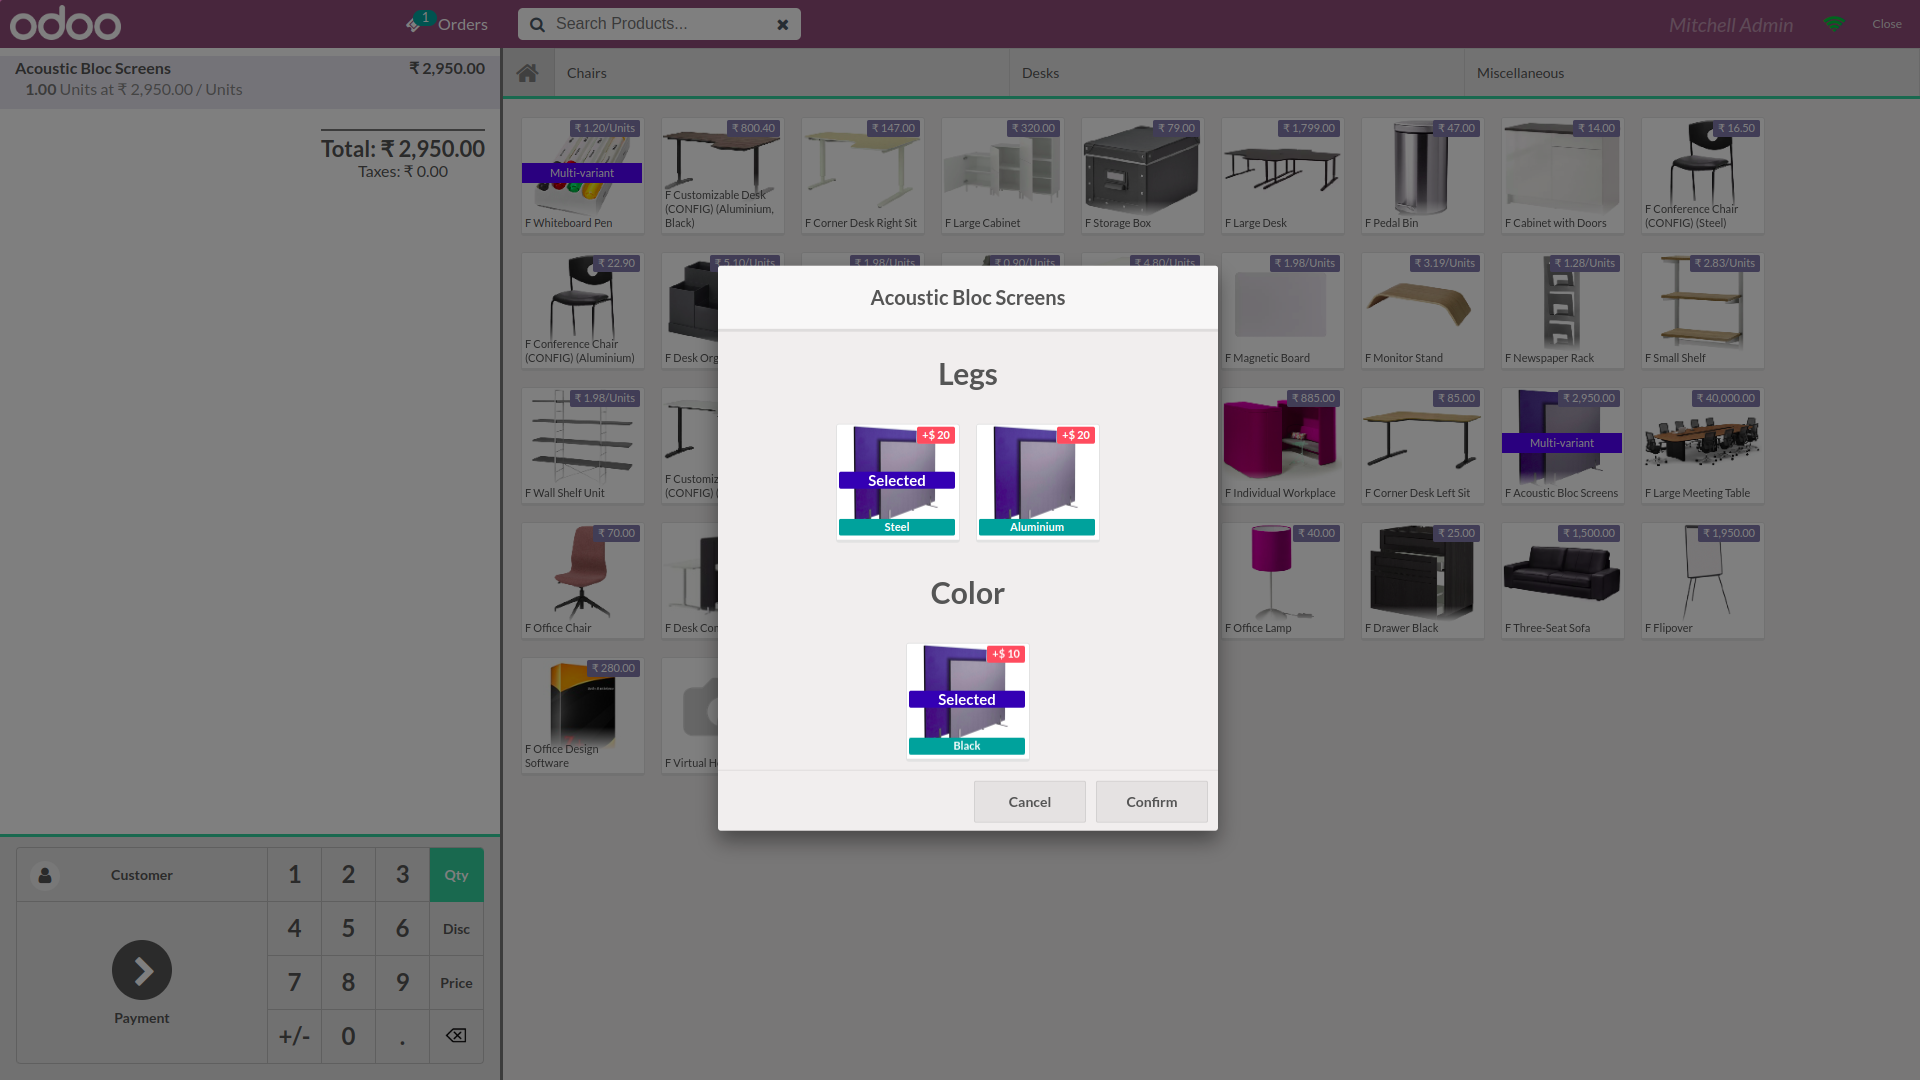The height and width of the screenshot is (1080, 1920).
Task: Click the wifi connection status icon
Action: click(x=1834, y=24)
